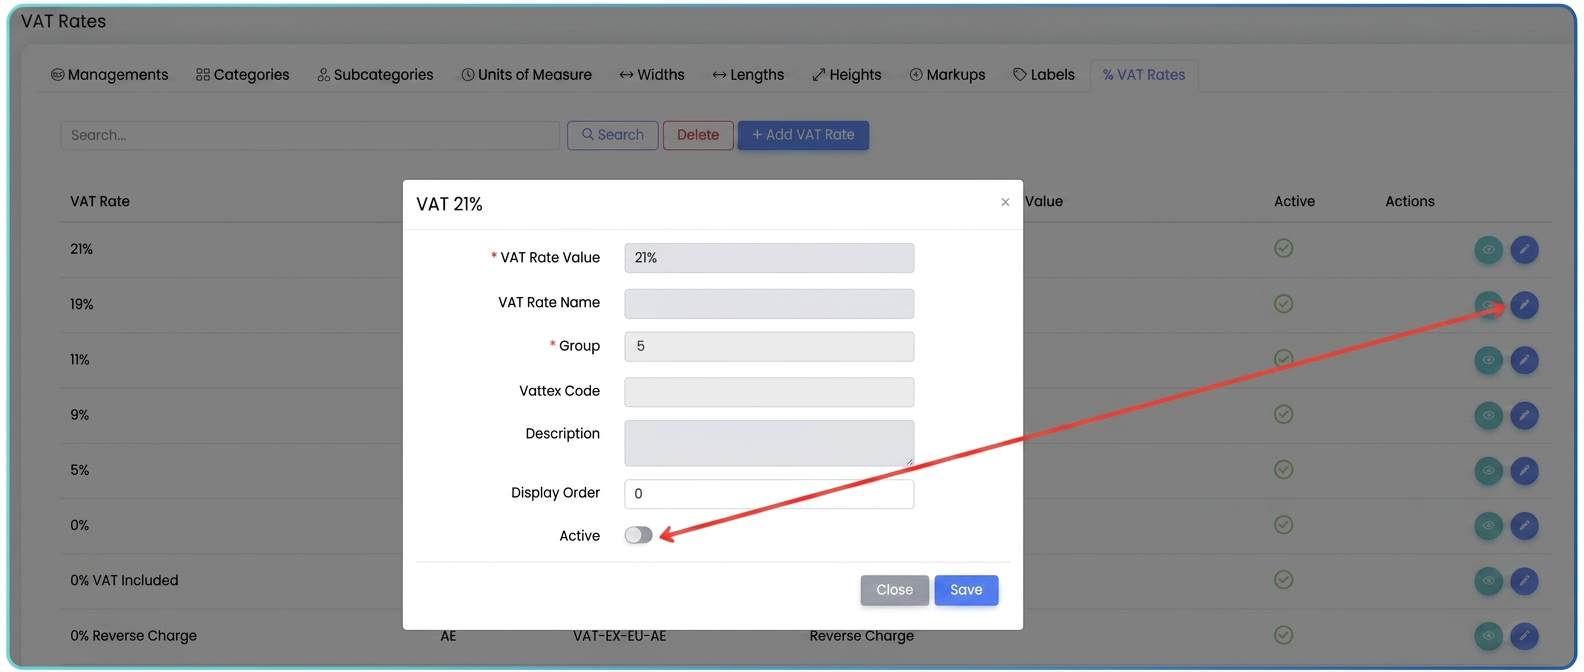Click active check mark for 0% row
Image resolution: width=1584 pixels, height=672 pixels.
click(1284, 525)
